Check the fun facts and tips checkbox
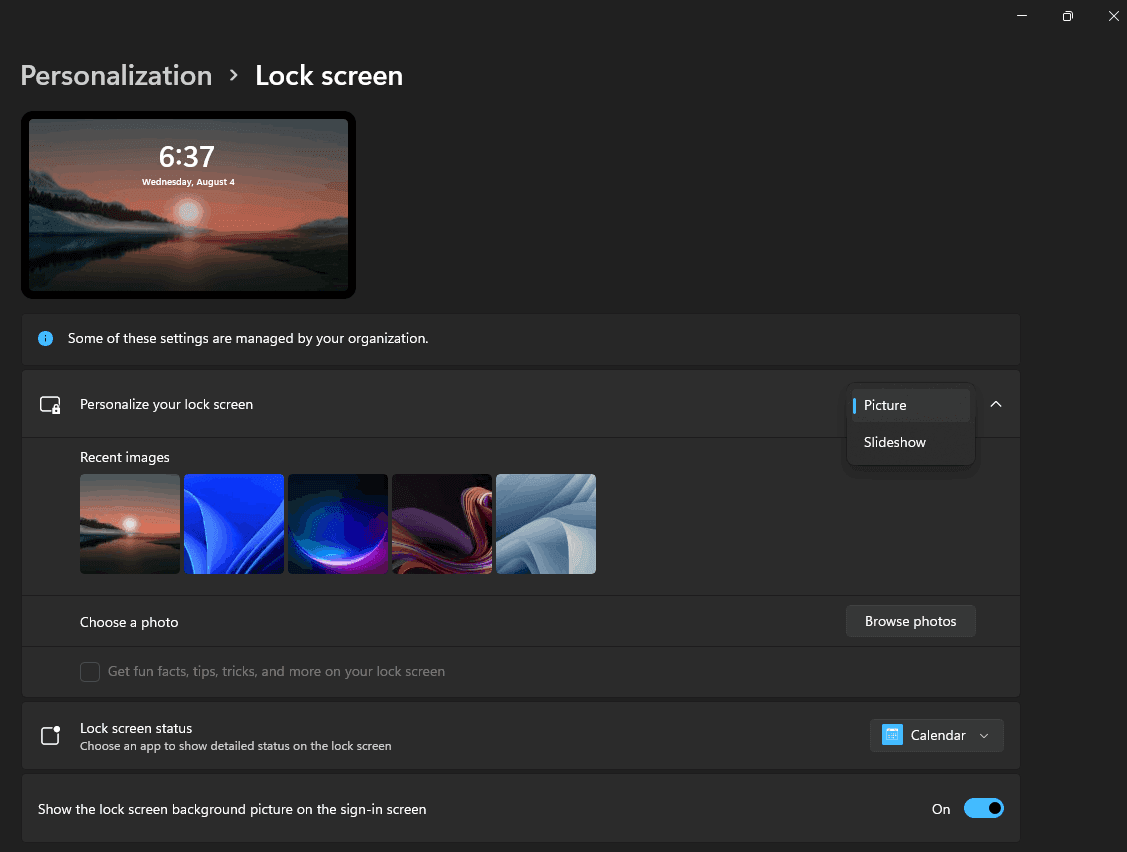Image resolution: width=1127 pixels, height=852 pixels. pos(89,671)
